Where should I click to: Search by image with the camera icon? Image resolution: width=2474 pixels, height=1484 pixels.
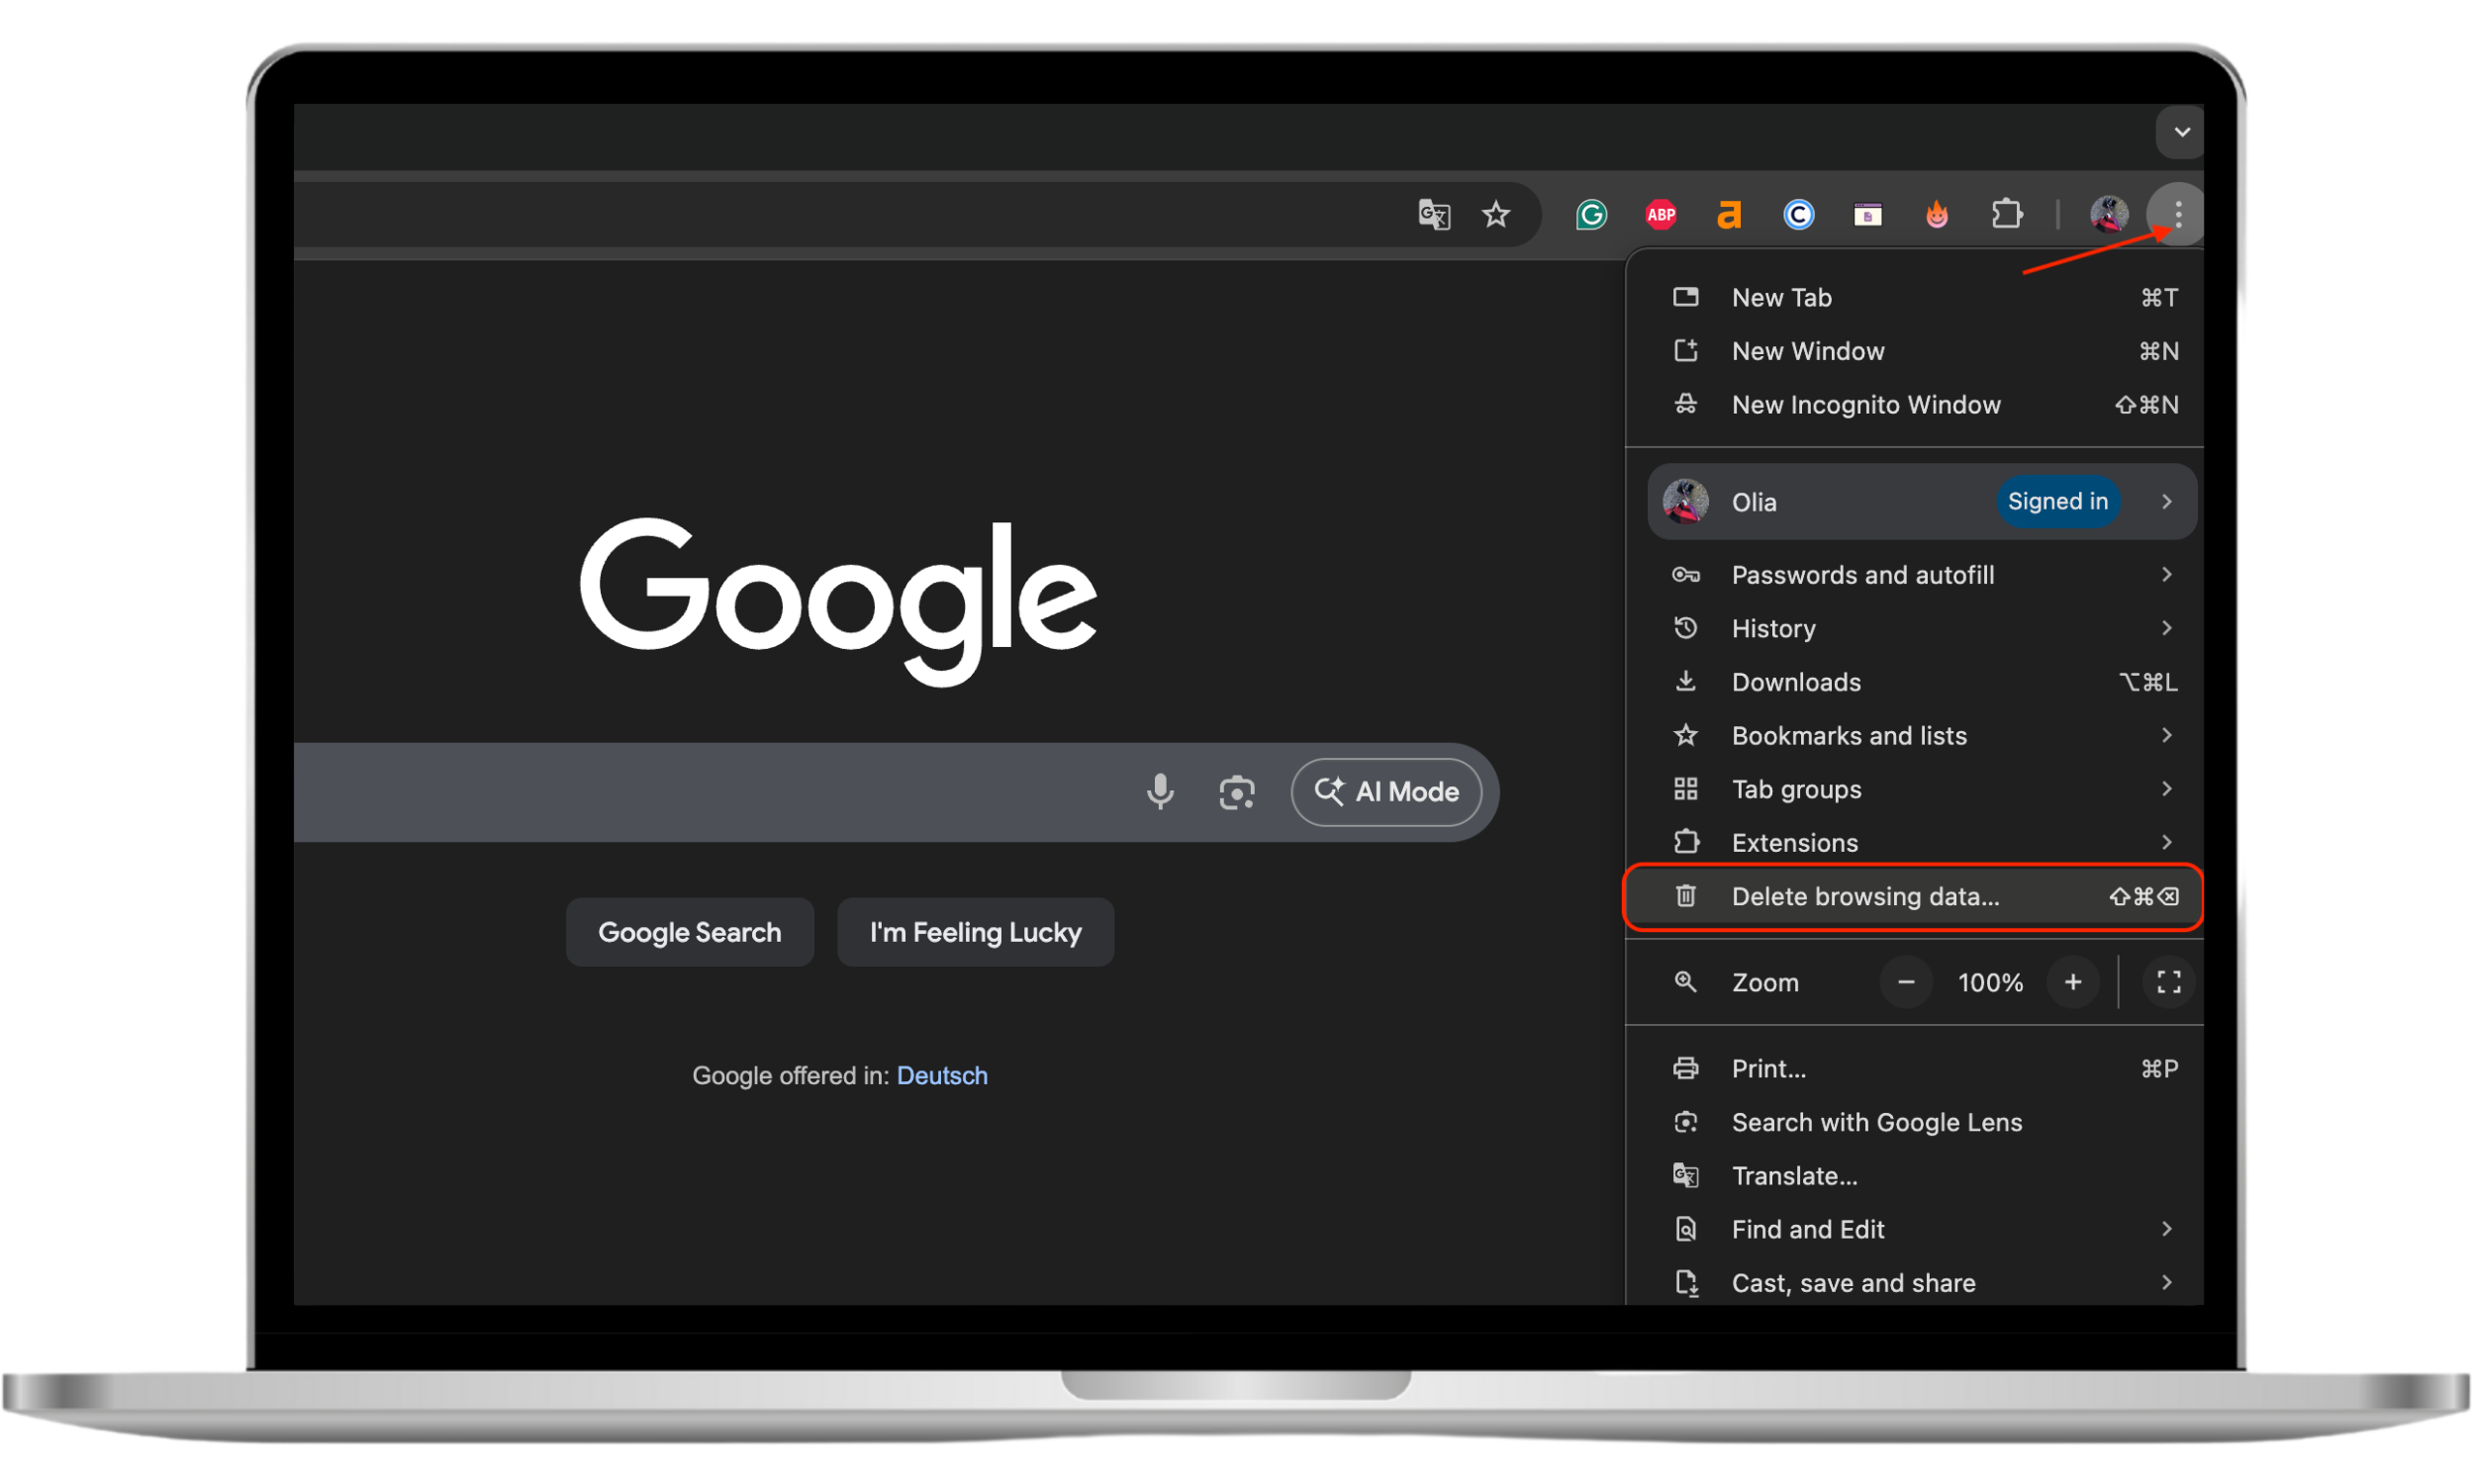(x=1237, y=791)
